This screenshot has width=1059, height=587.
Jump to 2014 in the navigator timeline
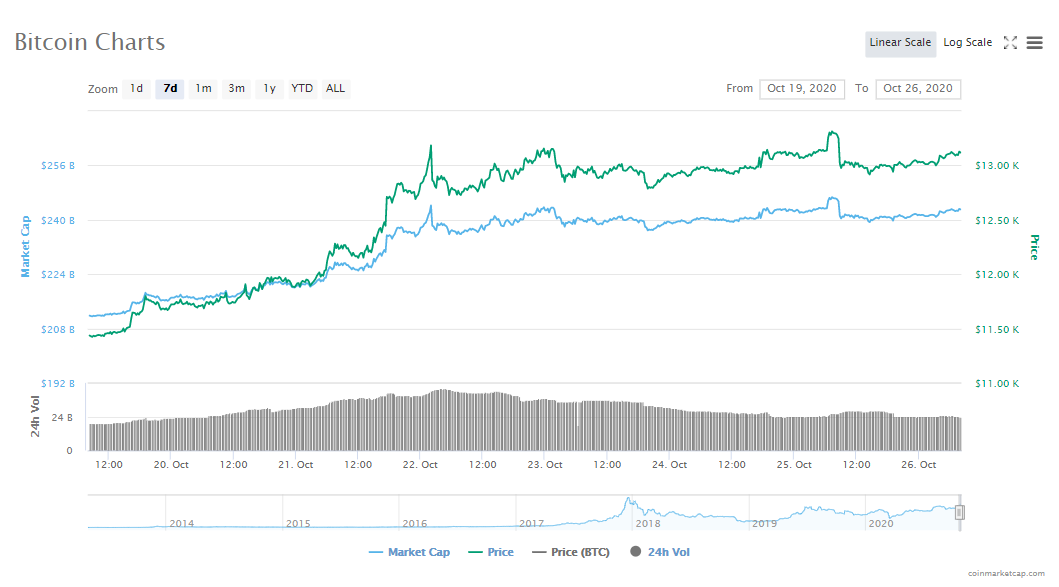click(182, 524)
